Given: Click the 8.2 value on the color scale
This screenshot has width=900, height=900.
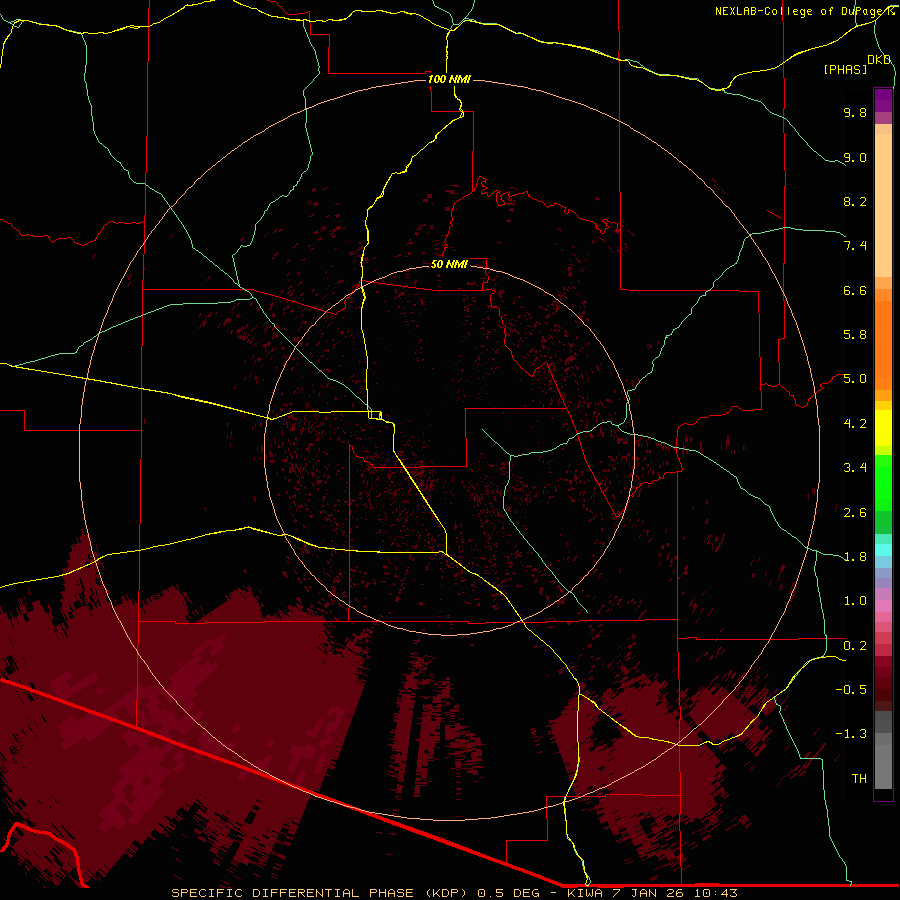Looking at the screenshot, I should tap(855, 201).
